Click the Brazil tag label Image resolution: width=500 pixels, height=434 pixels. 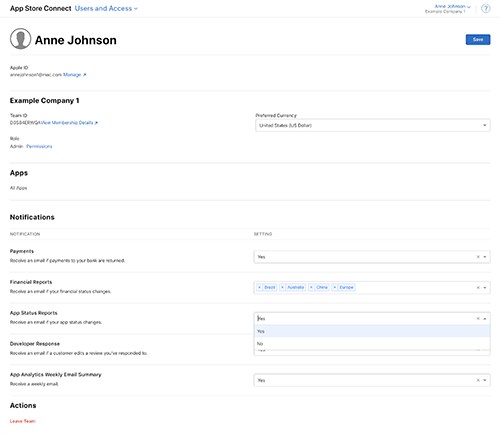point(270,287)
